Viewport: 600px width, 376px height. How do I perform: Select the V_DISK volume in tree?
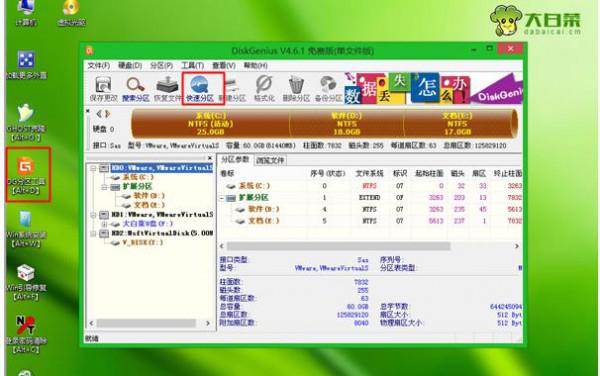click(x=142, y=243)
